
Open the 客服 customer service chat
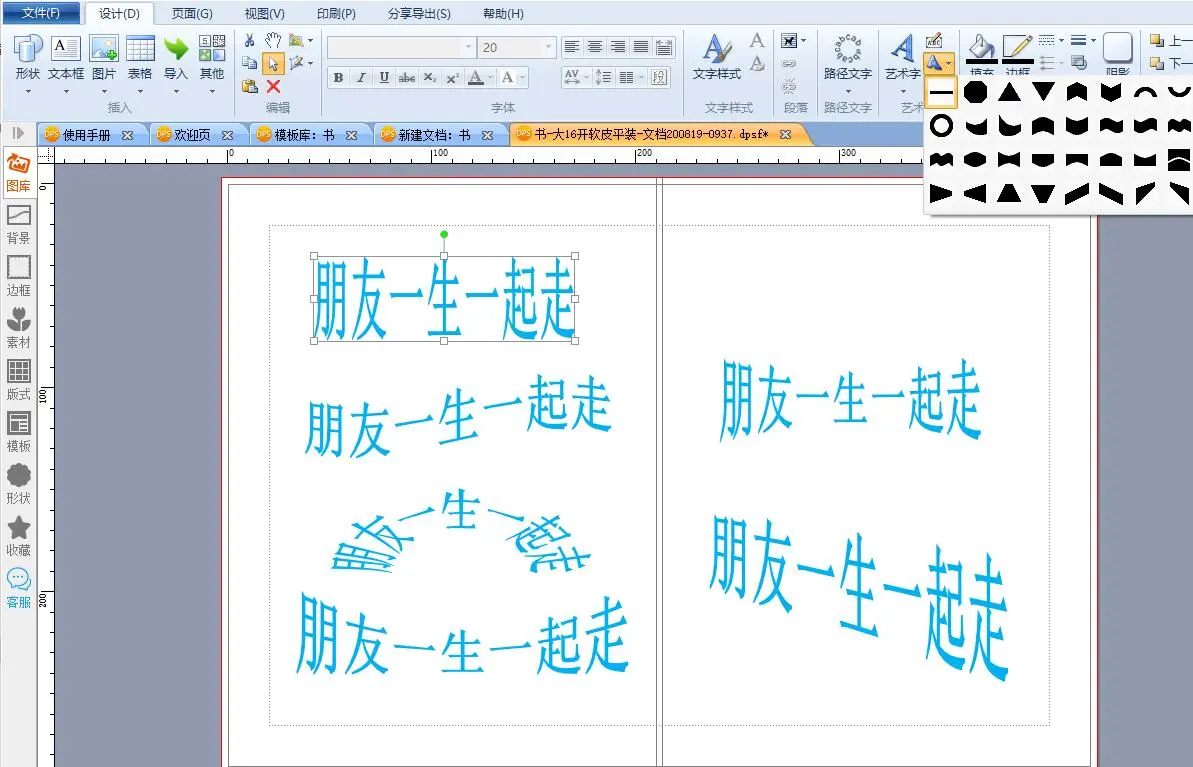coord(18,588)
